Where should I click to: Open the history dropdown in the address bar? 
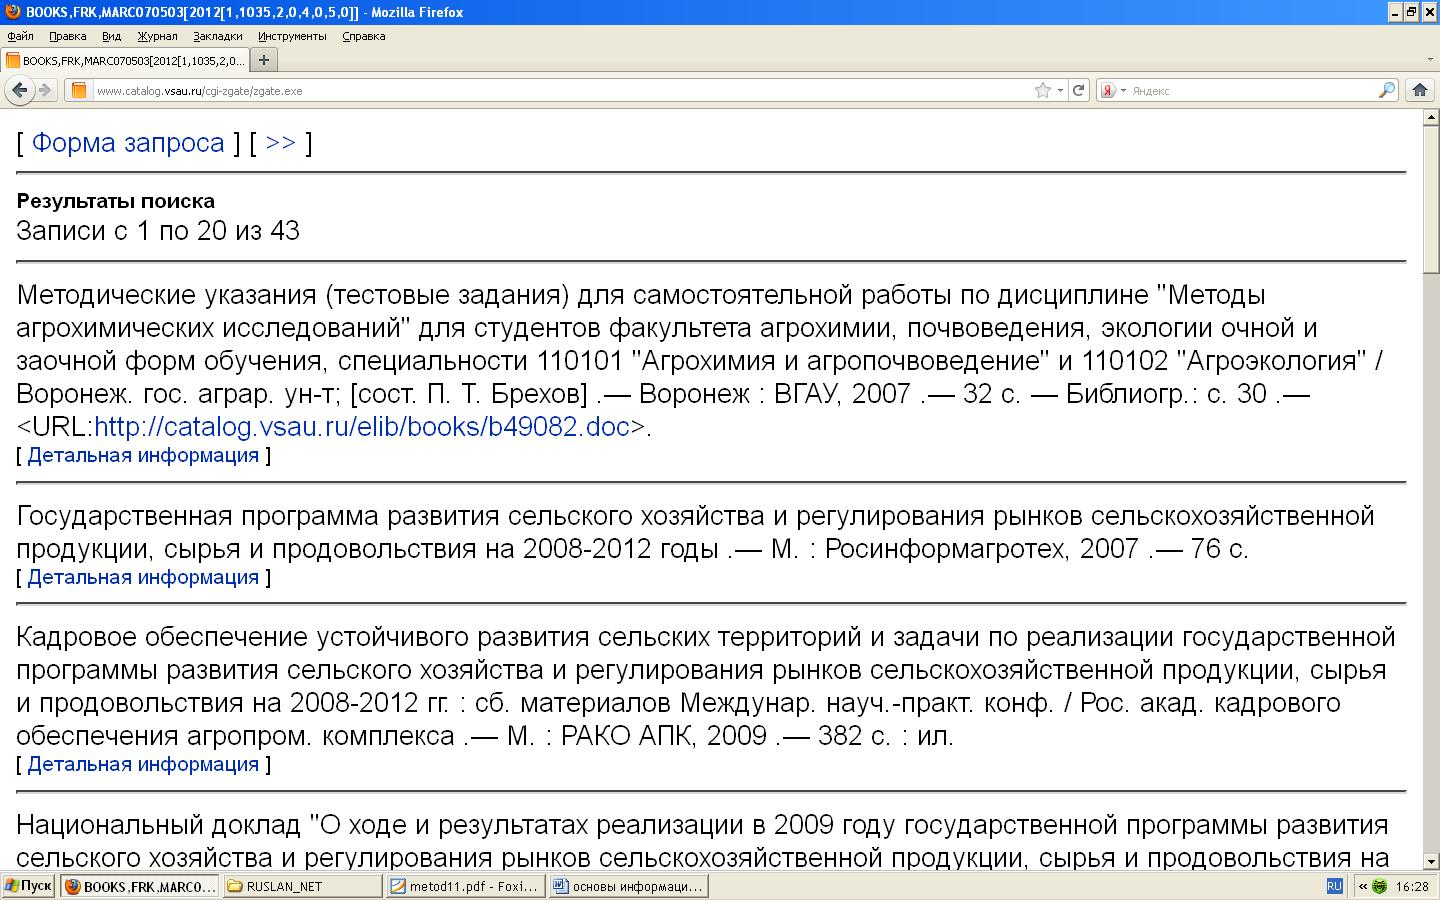click(x=1060, y=90)
